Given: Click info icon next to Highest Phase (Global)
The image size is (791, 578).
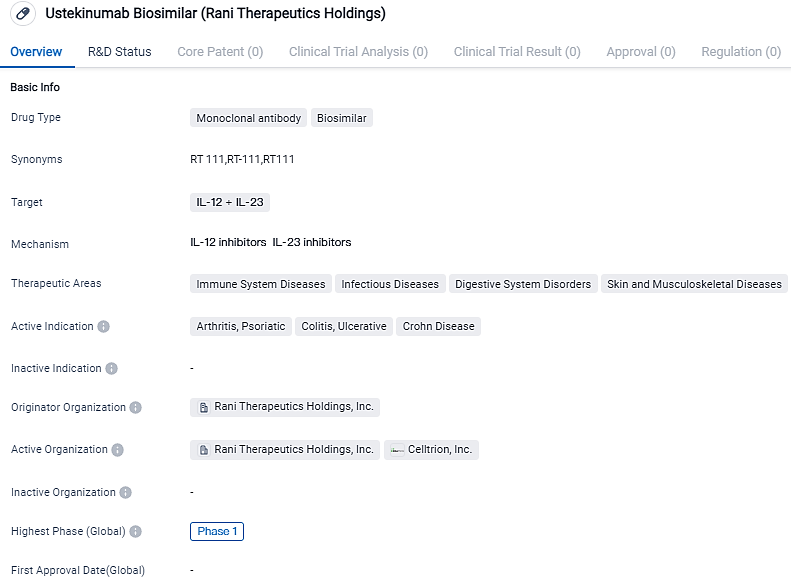Looking at the screenshot, I should tap(136, 532).
